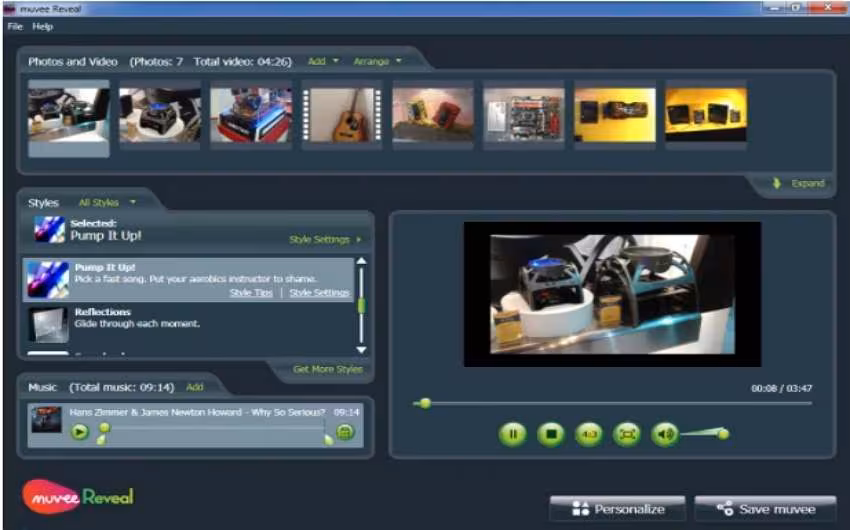Select the seventh thumbnail with yellow wall
The image size is (850, 530).
tap(615, 115)
